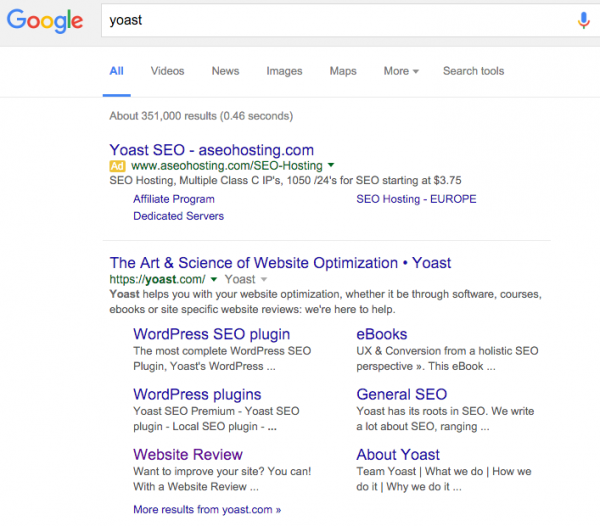600x526 pixels.
Task: Click the Affiliate Program sitelink
Action: click(173, 199)
